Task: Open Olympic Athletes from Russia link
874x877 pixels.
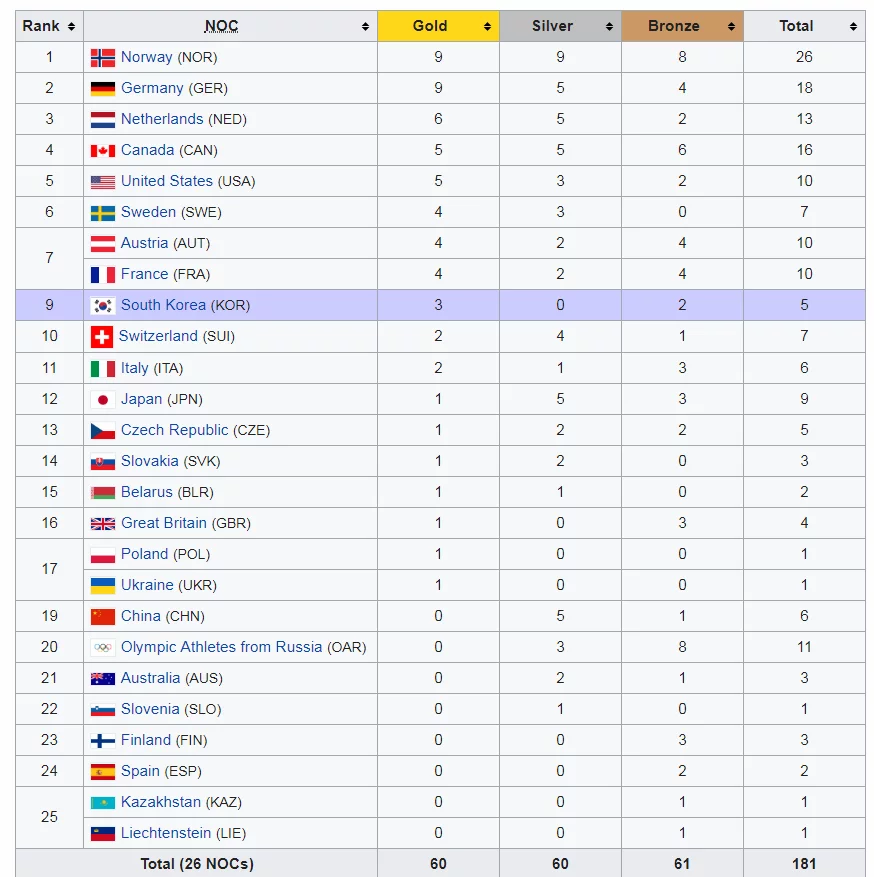Action: (221, 647)
